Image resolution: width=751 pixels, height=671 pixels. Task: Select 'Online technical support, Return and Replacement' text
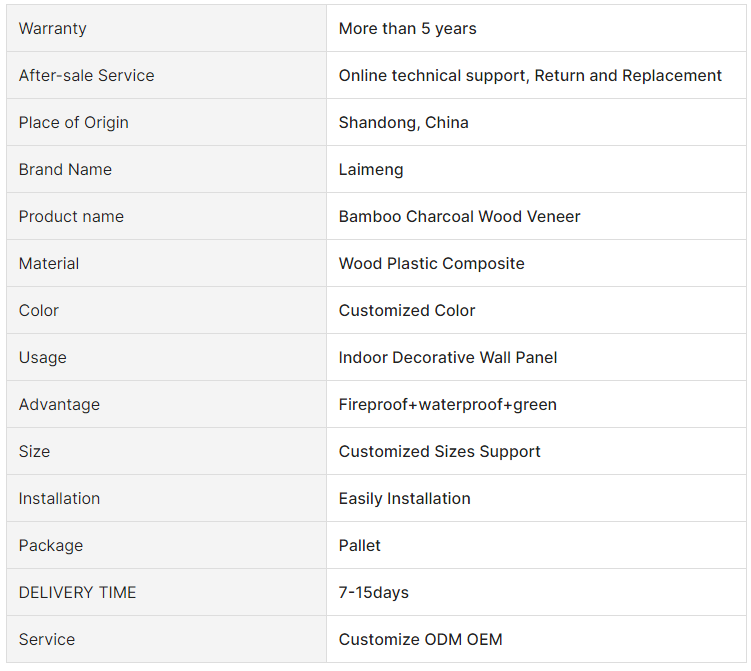click(x=530, y=76)
